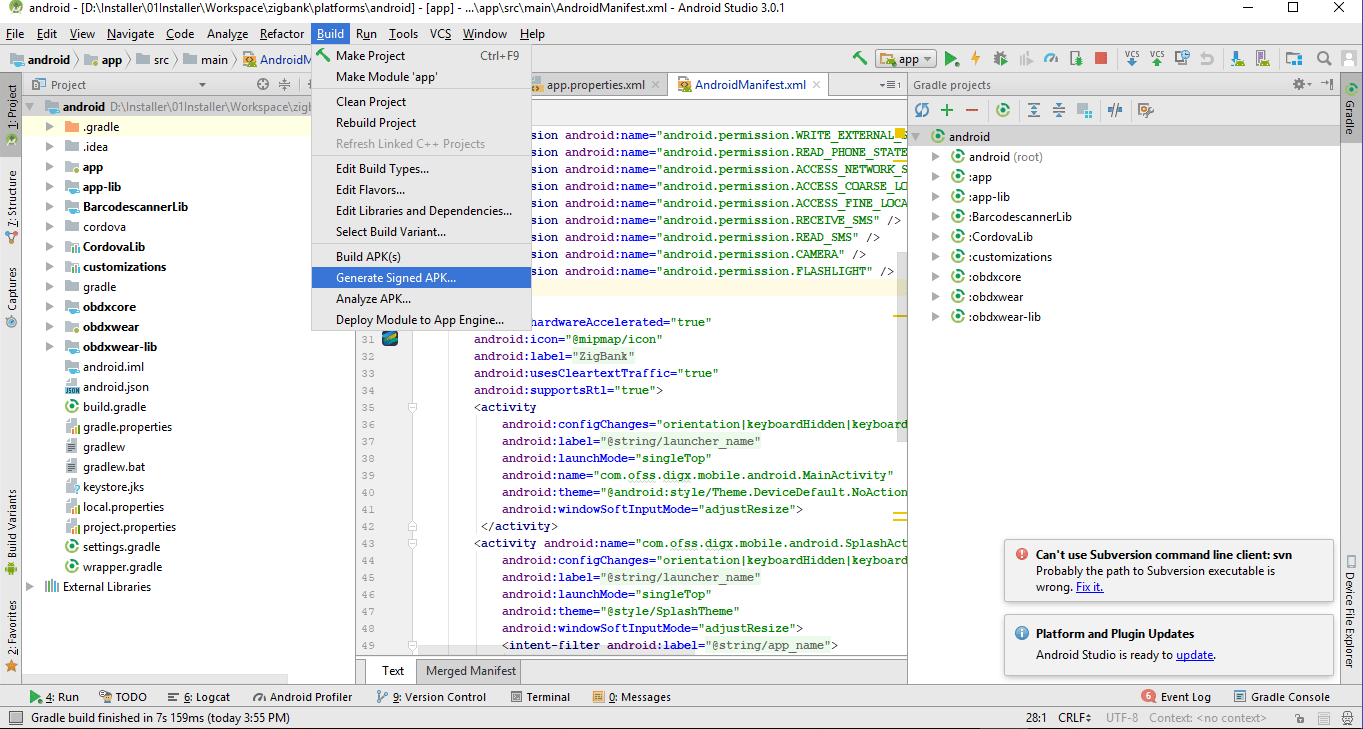
Task: Click the CRLF line separator in status bar
Action: [x=1075, y=717]
